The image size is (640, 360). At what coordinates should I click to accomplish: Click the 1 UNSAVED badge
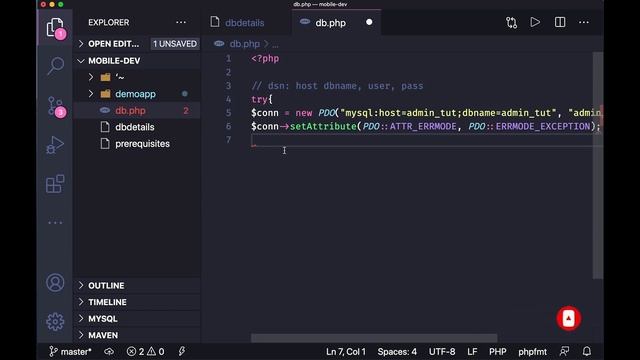pyautogui.click(x=175, y=44)
